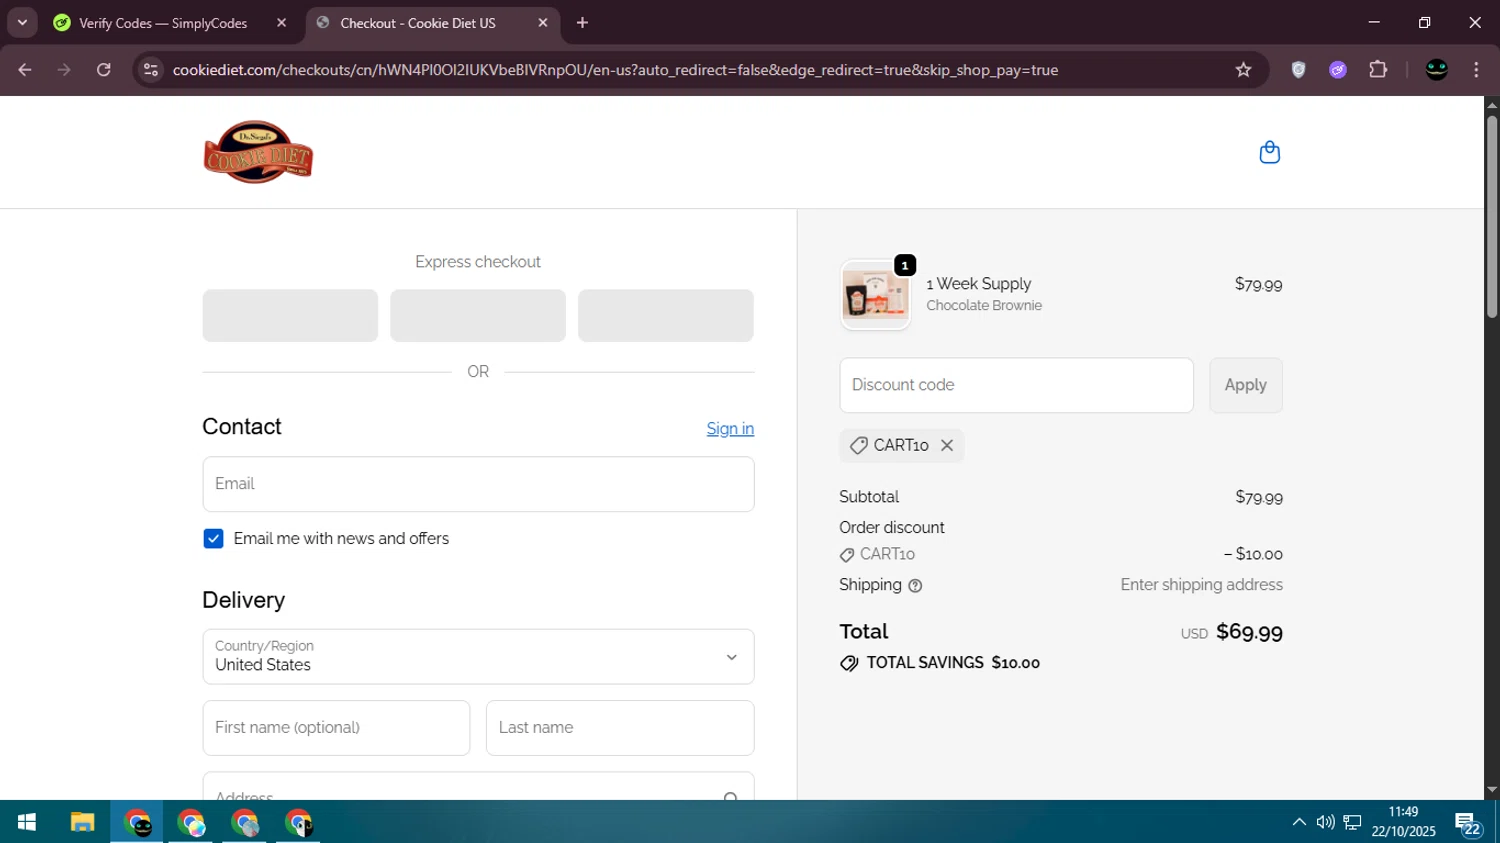The image size is (1500, 843).
Task: Click the Enter shipping address text
Action: [x=1201, y=585]
